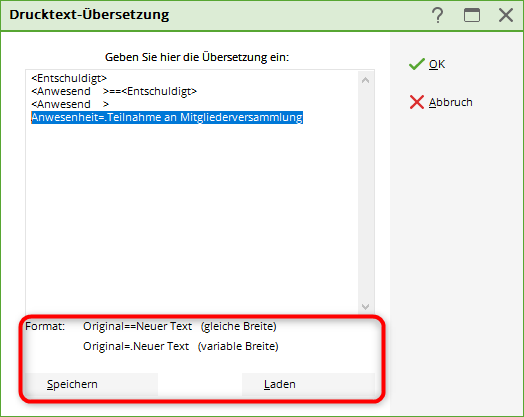Click the vertical scrollbar track in the translation box
Viewport: 524px width, 417px height.
tap(365, 194)
